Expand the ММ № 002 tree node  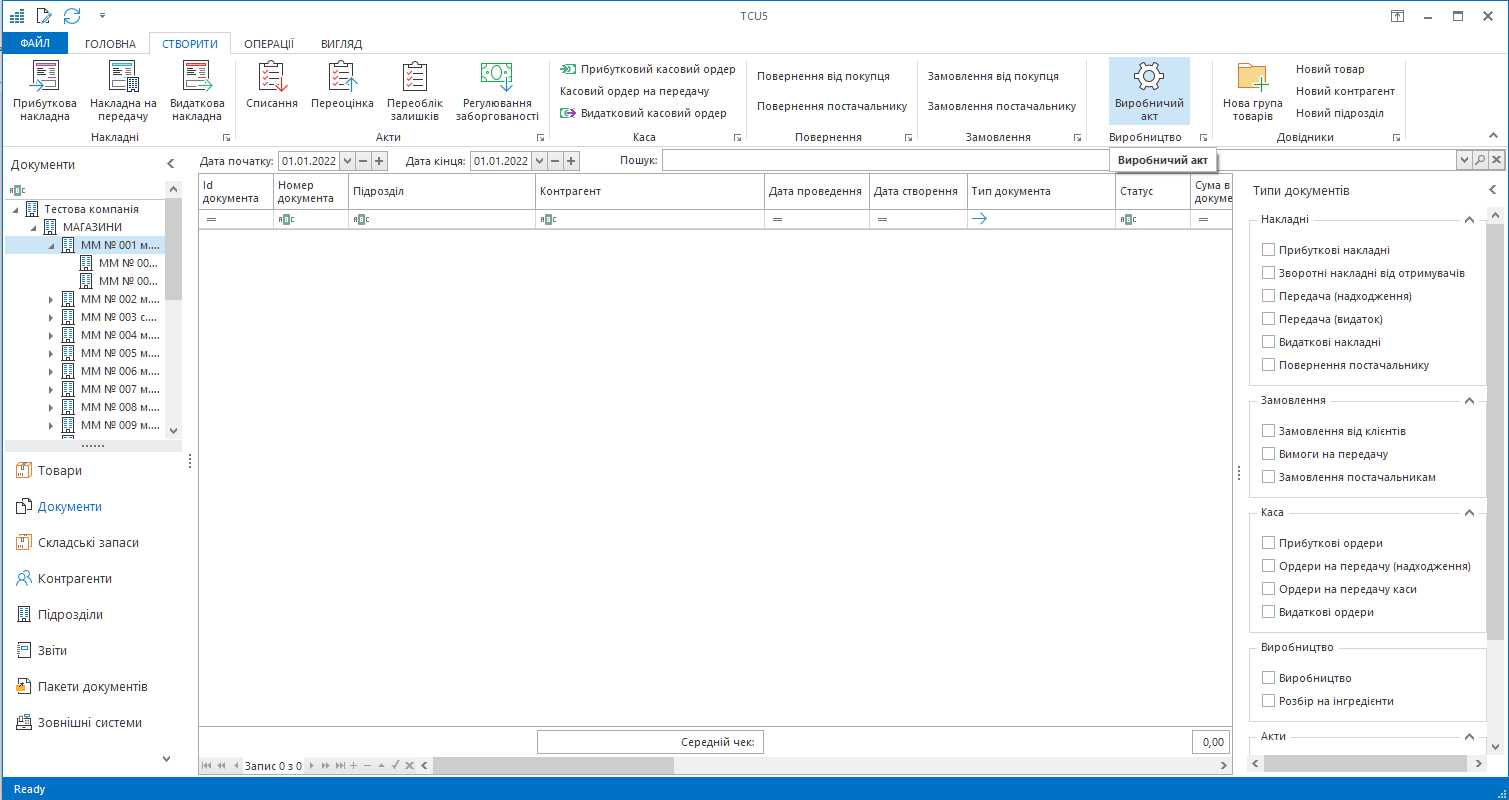(x=51, y=299)
